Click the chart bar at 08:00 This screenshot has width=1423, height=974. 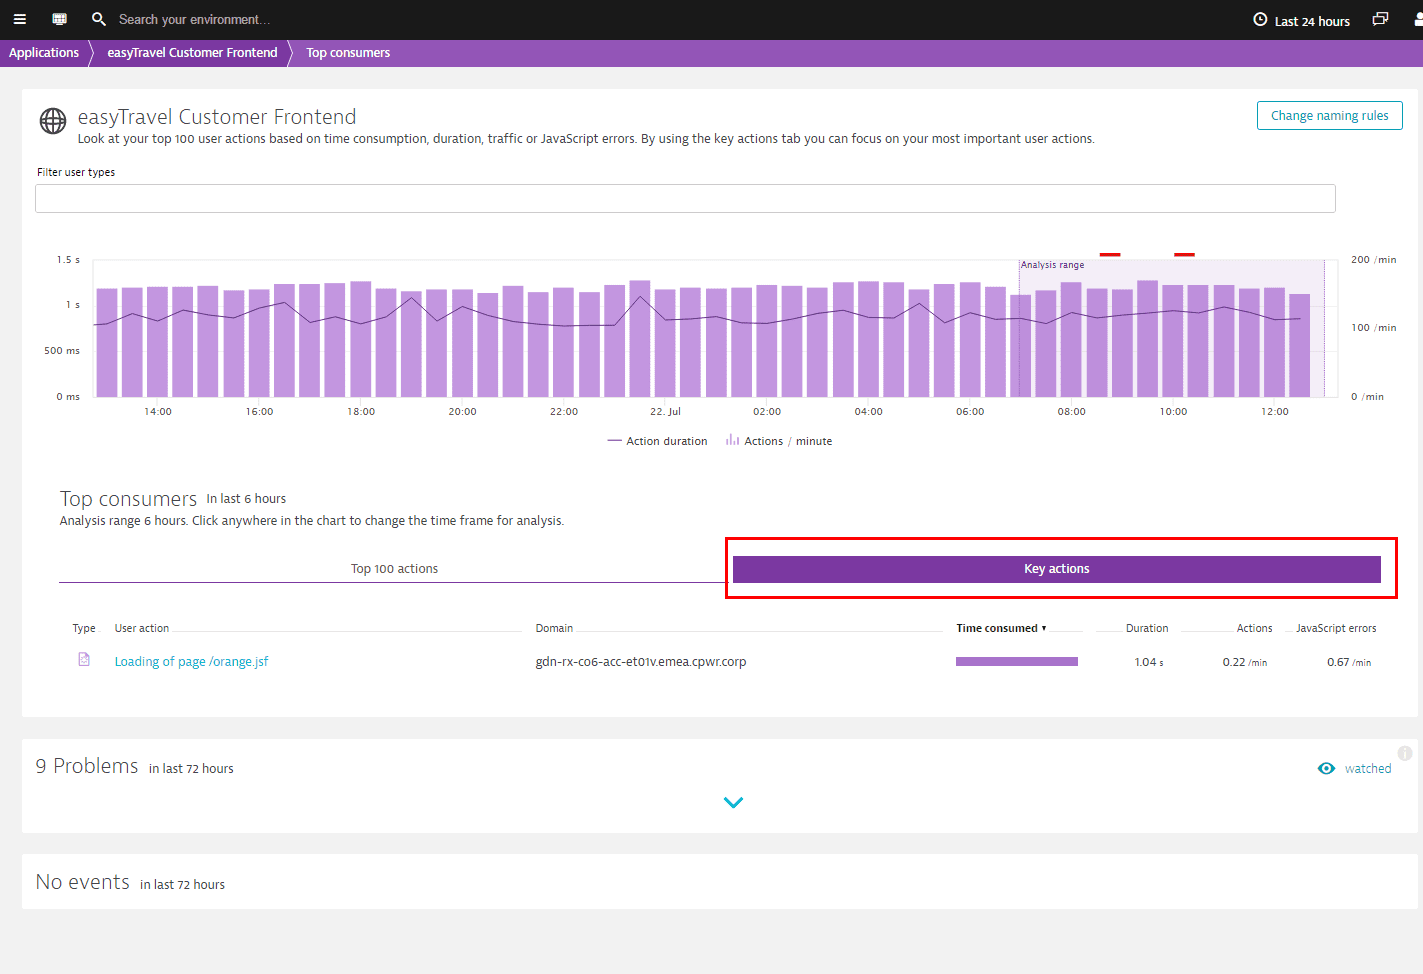(x=1071, y=339)
